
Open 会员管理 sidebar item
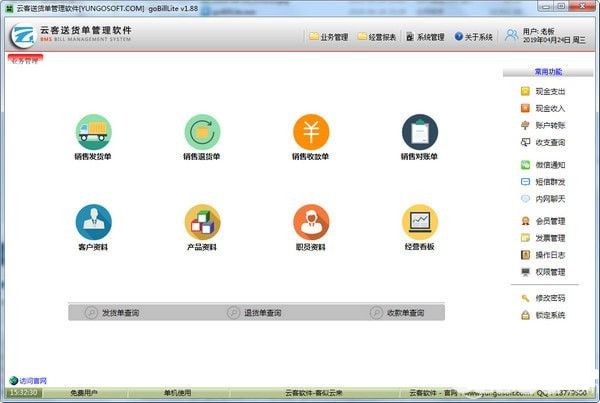pyautogui.click(x=543, y=221)
